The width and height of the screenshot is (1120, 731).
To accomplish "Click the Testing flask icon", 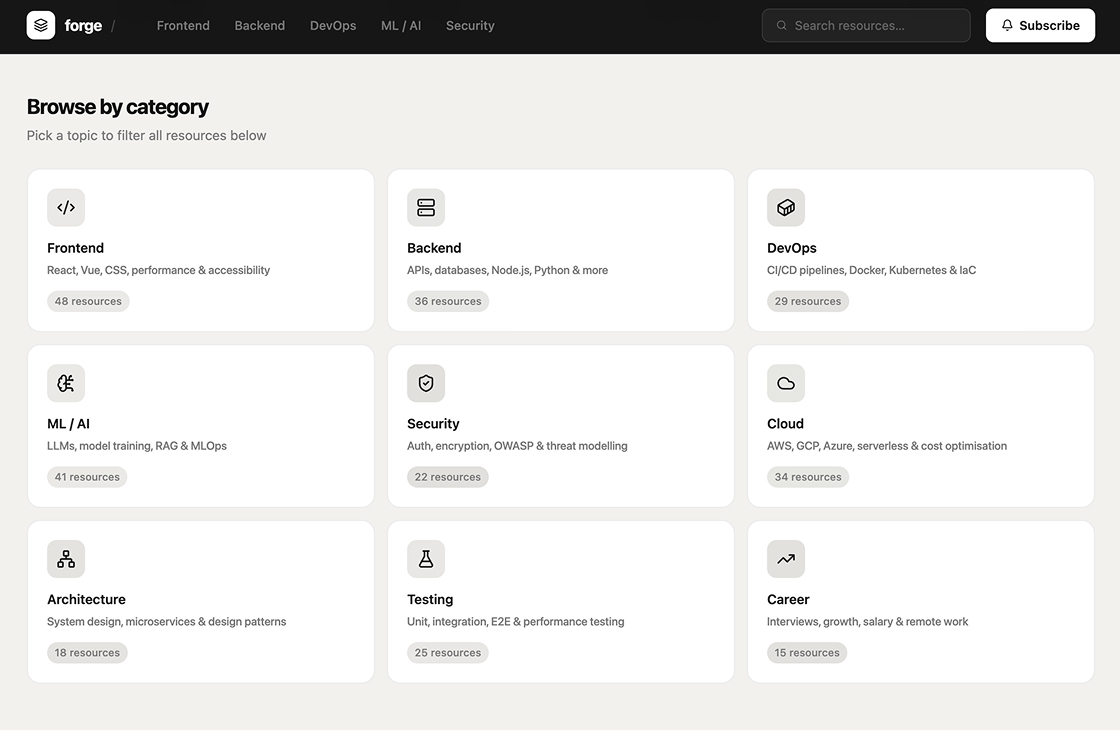I will tap(426, 559).
